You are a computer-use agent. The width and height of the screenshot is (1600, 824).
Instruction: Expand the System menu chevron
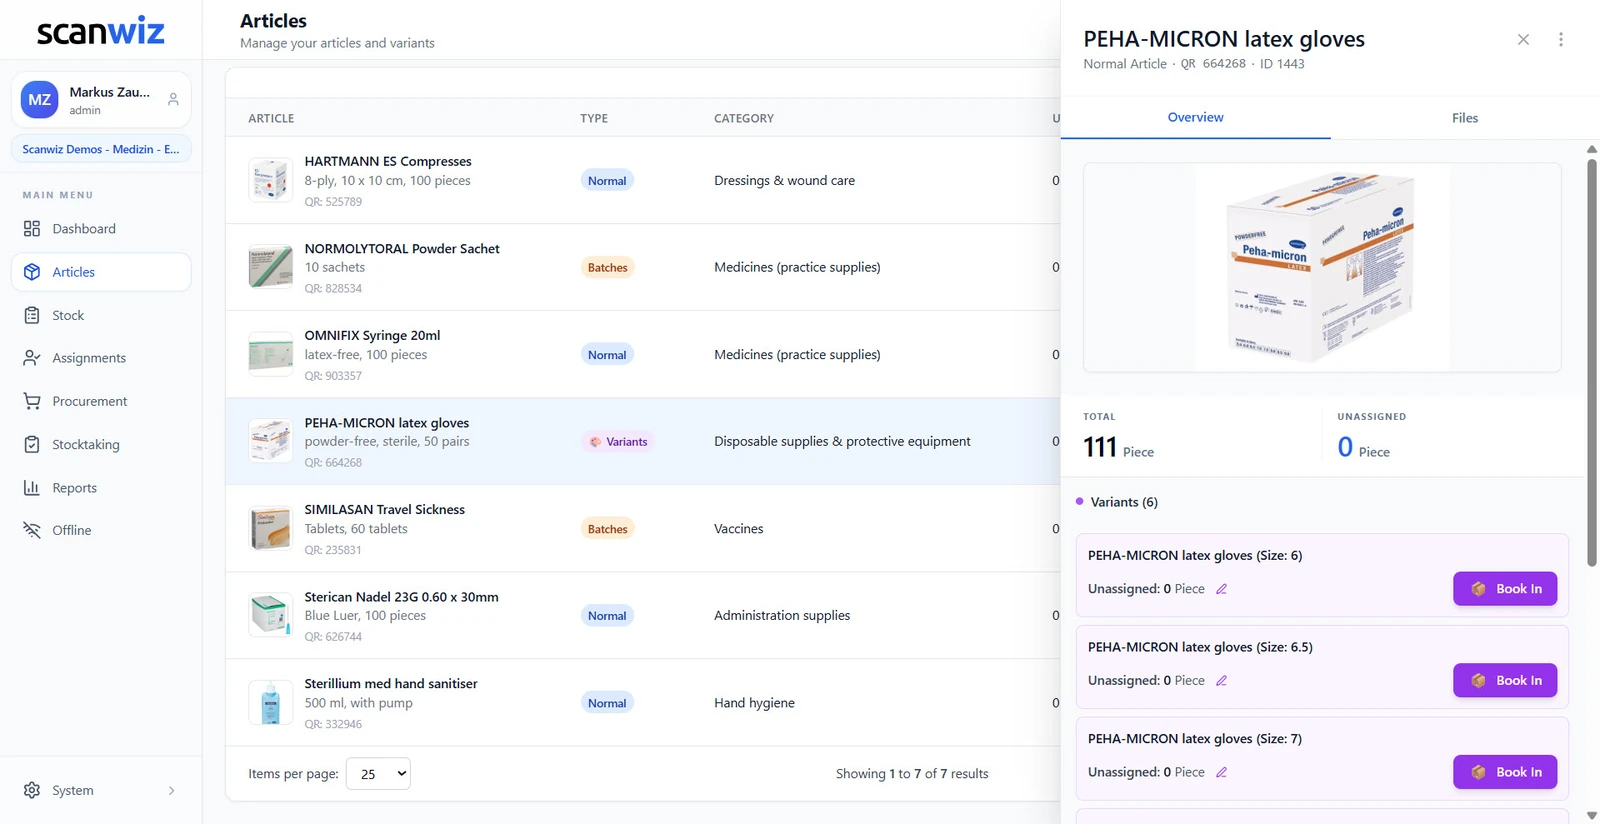pos(172,791)
